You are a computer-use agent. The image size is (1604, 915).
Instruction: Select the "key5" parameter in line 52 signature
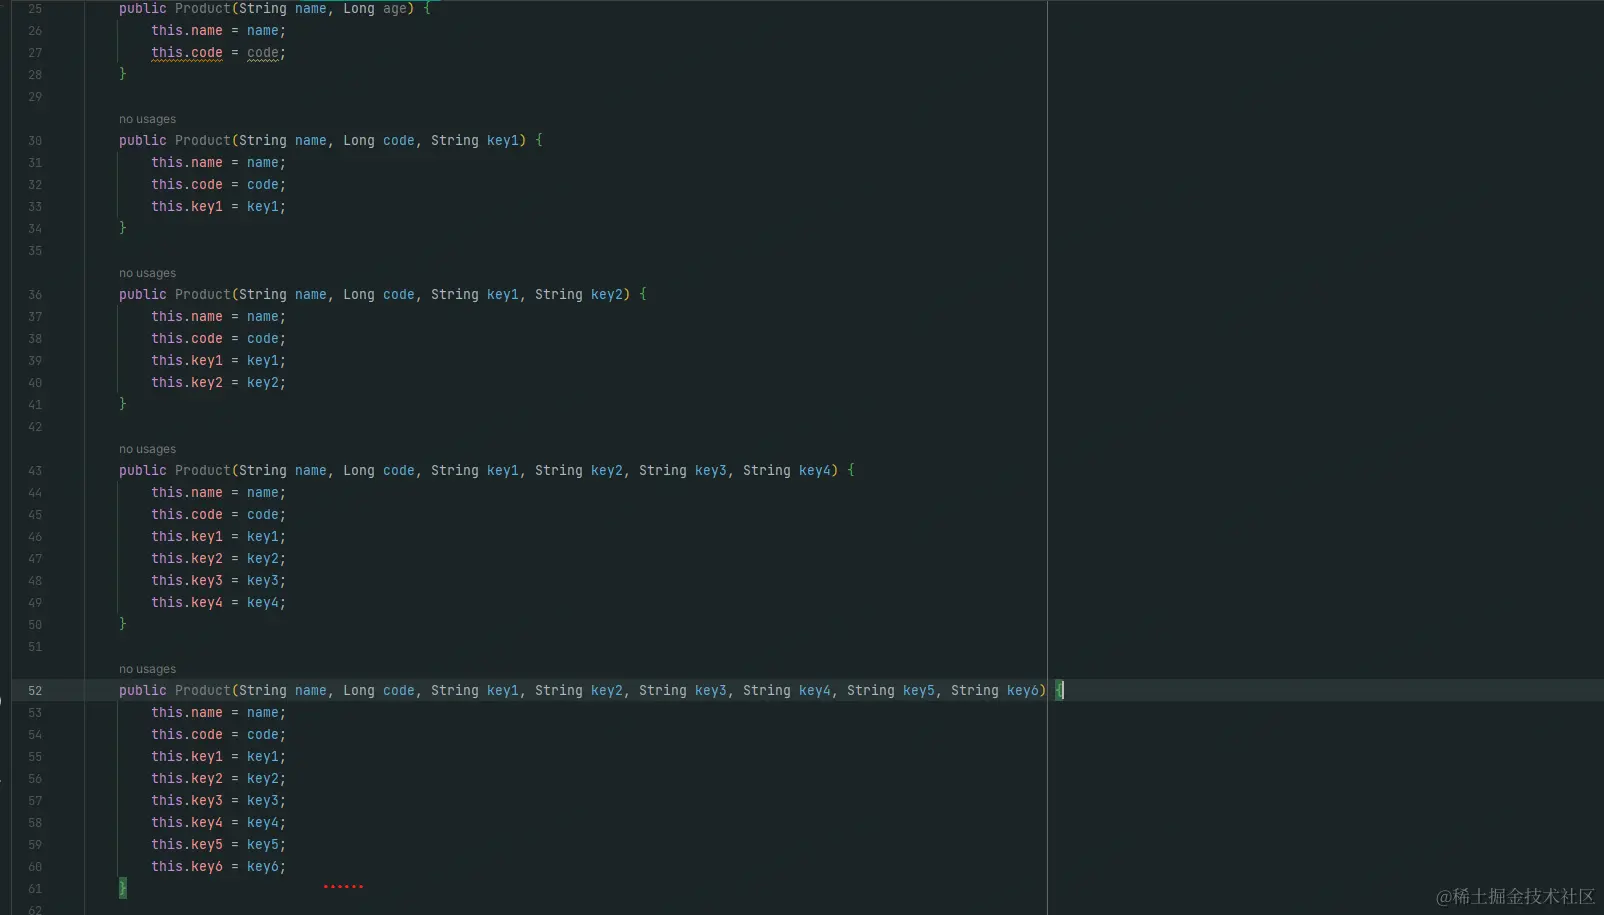(918, 691)
